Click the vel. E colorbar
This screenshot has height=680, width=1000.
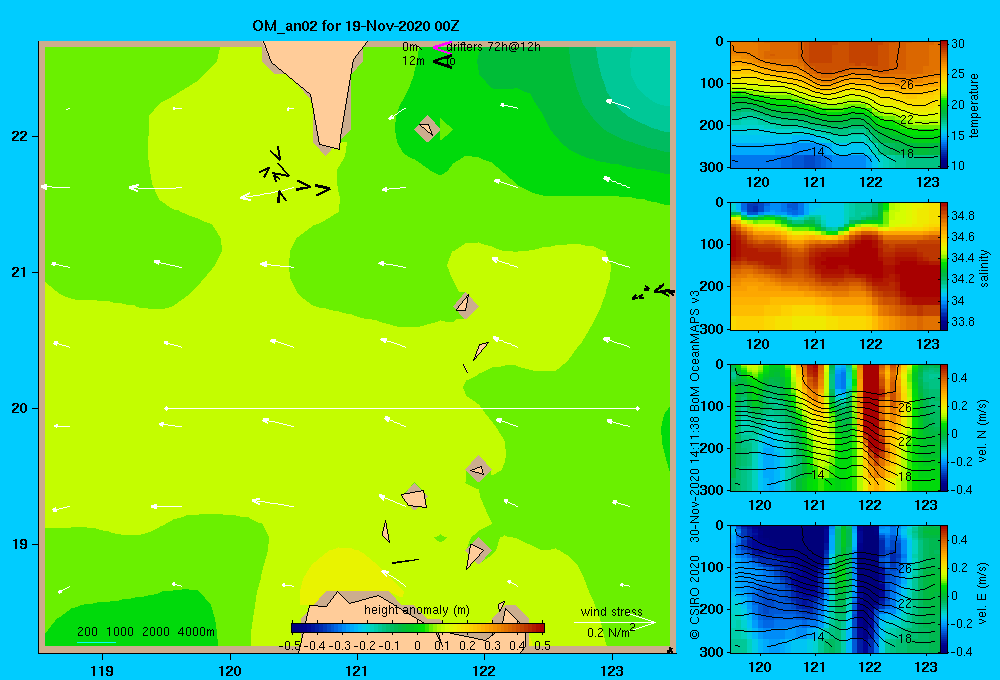tap(943, 589)
